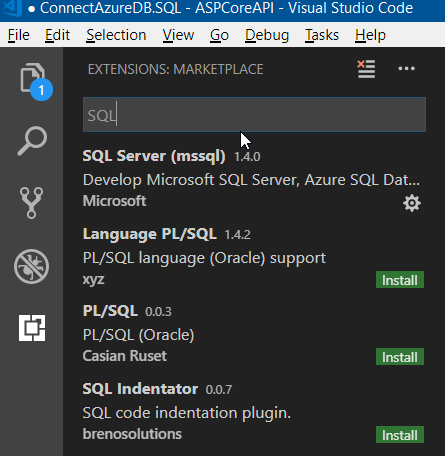
Task: Select the Language PL/SQL extension title
Action: tap(150, 234)
